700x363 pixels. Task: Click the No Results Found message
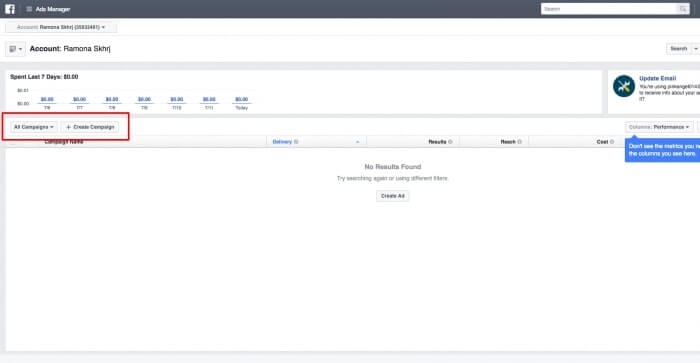coord(393,167)
